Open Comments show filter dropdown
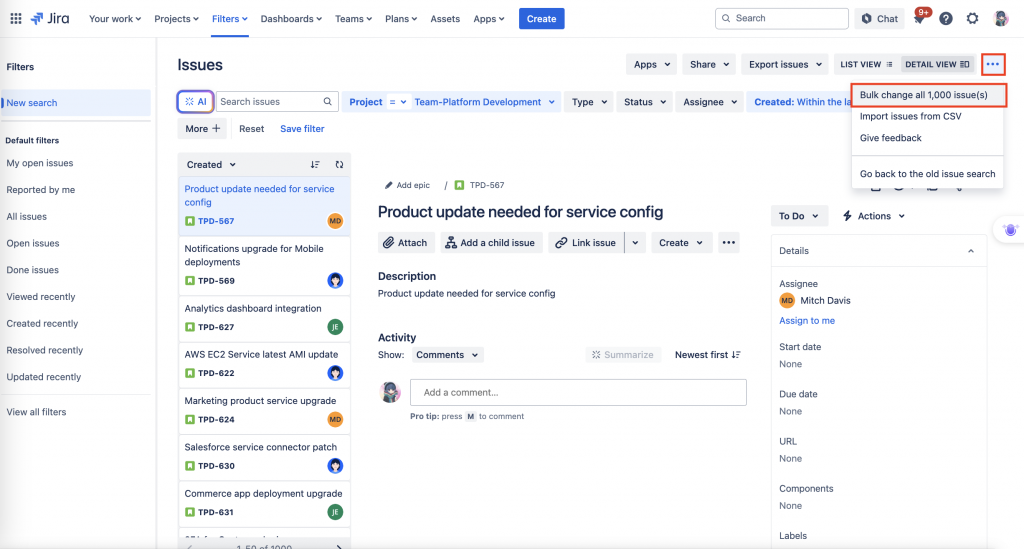The width and height of the screenshot is (1024, 549). (447, 354)
